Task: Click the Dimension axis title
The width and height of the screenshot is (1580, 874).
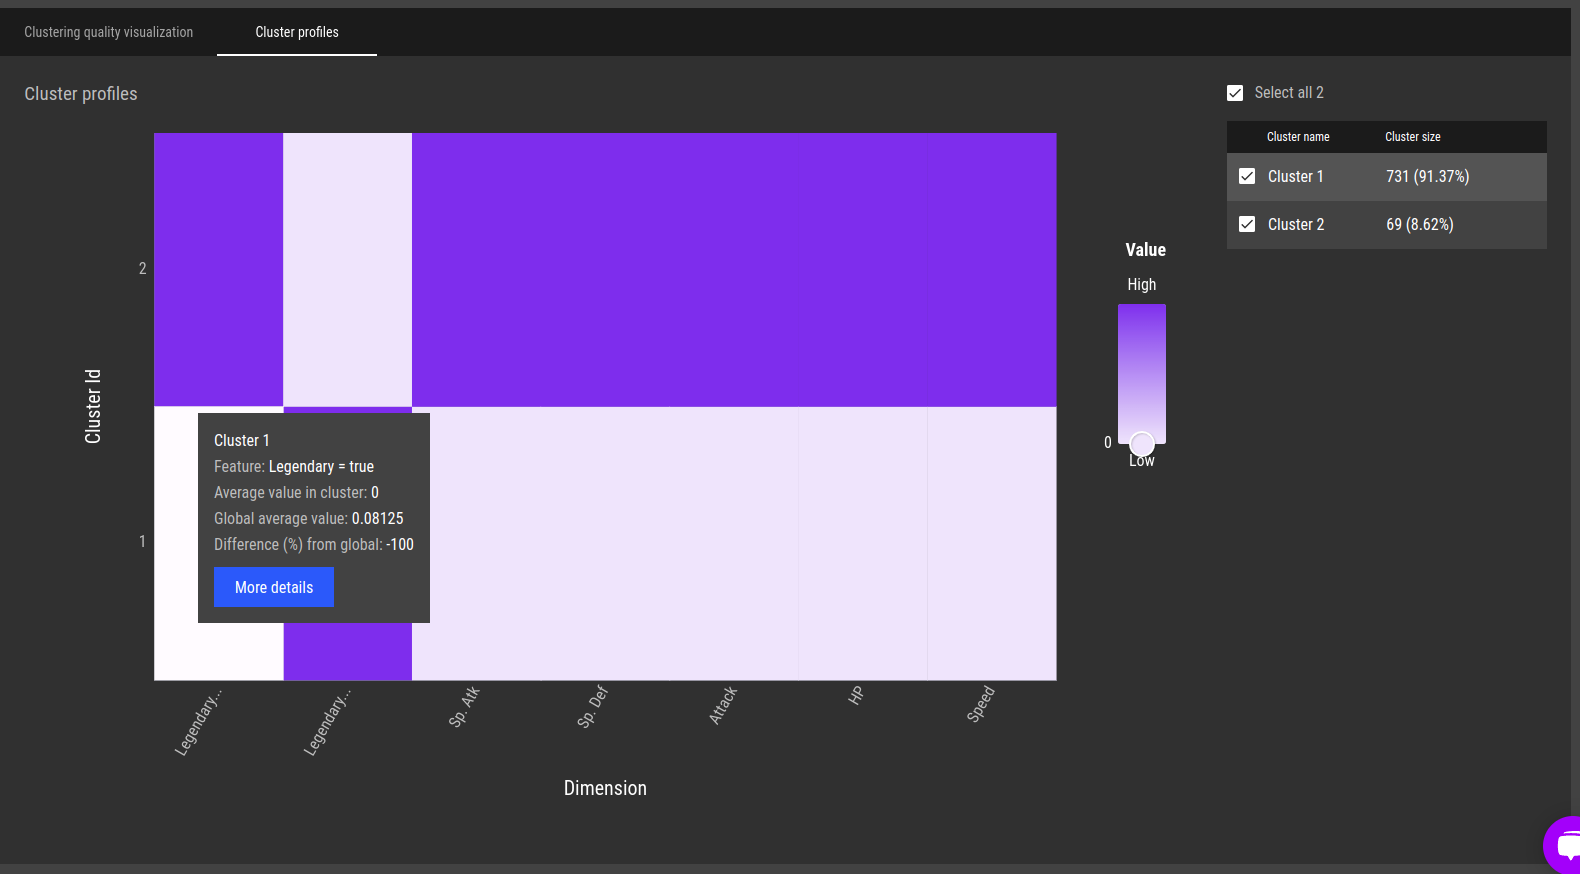Action: (605, 788)
